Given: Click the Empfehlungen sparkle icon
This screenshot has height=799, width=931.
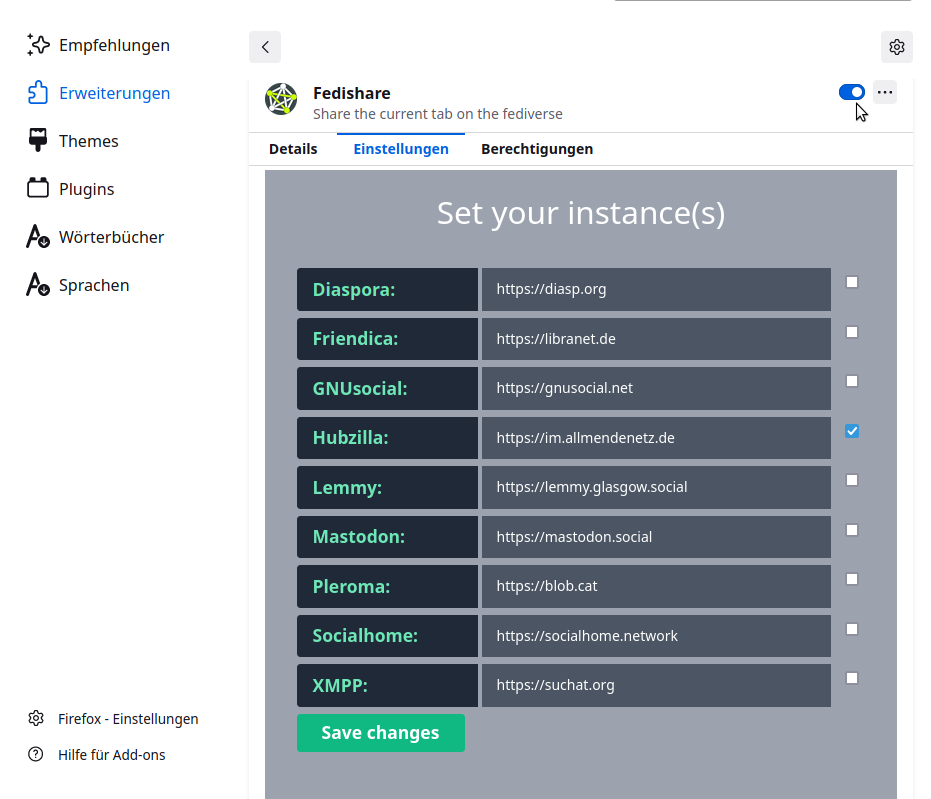Looking at the screenshot, I should tap(38, 45).
